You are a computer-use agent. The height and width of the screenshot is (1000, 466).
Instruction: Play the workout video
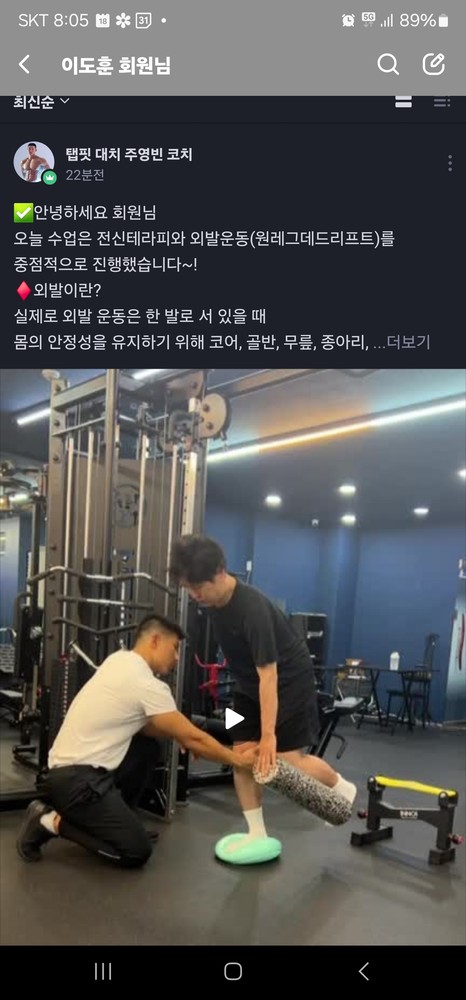coord(233,719)
